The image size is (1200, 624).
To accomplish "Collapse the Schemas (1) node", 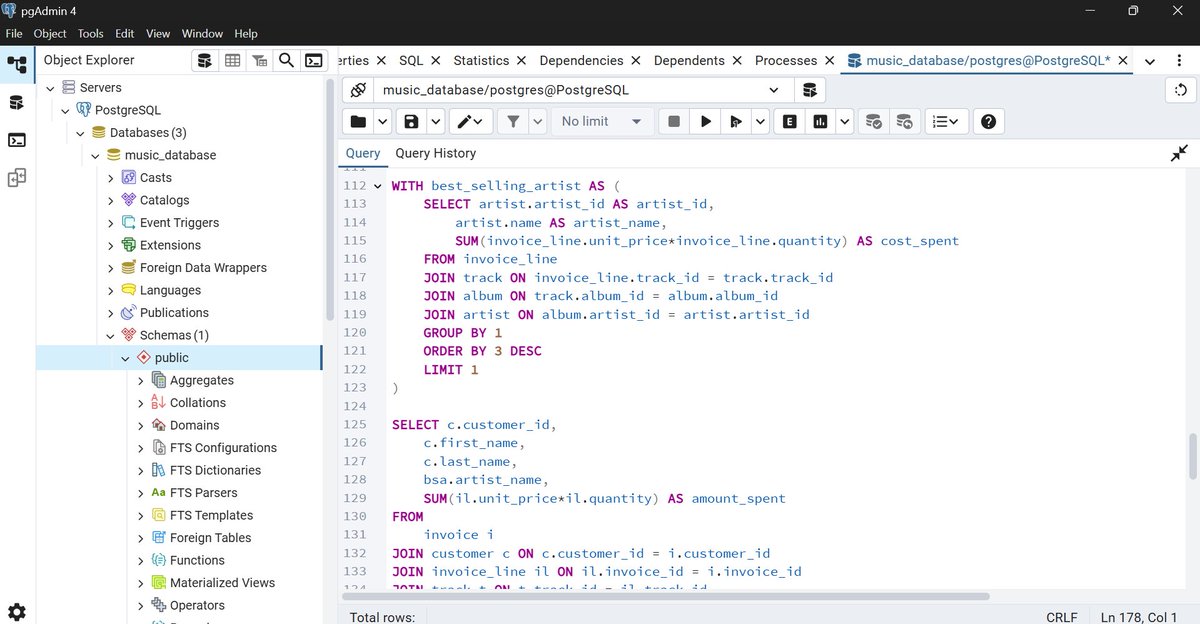I will tap(111, 335).
